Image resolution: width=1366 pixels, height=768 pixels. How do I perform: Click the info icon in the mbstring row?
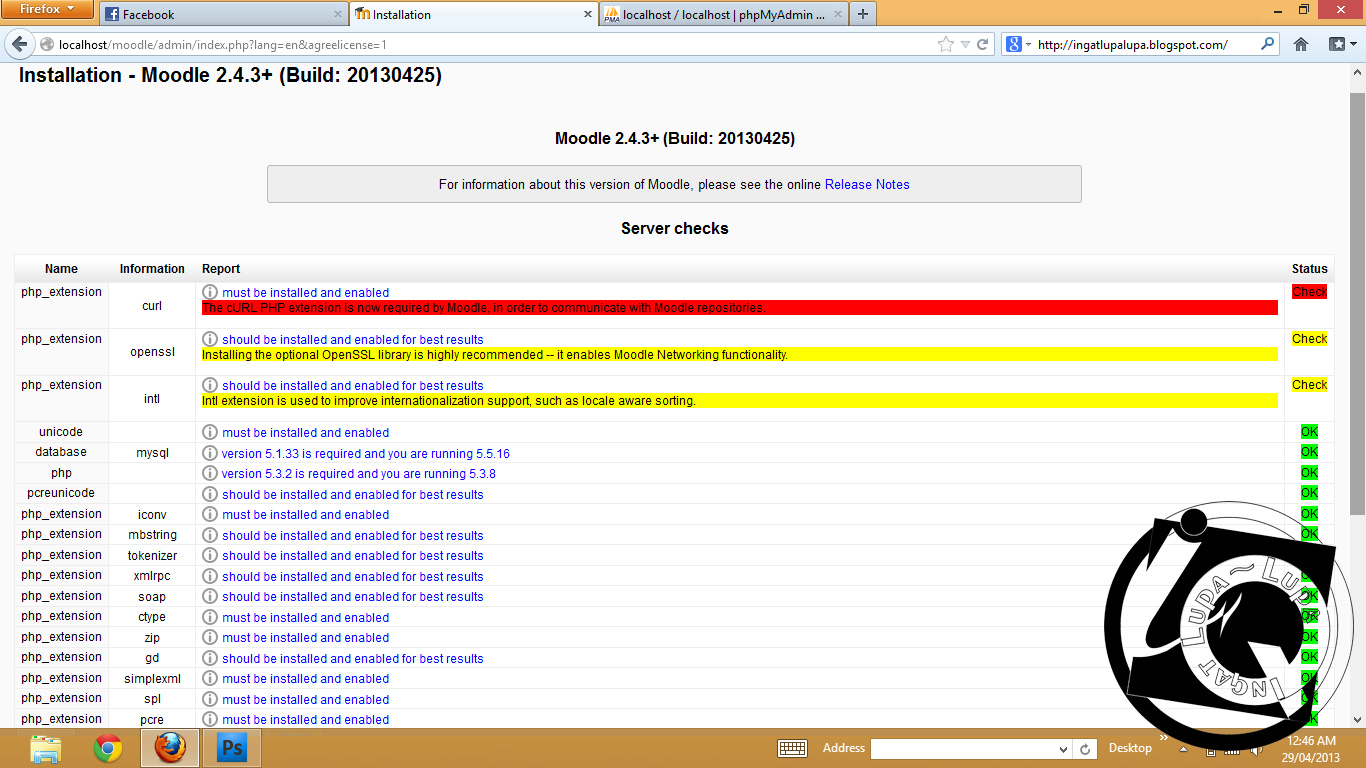point(210,535)
